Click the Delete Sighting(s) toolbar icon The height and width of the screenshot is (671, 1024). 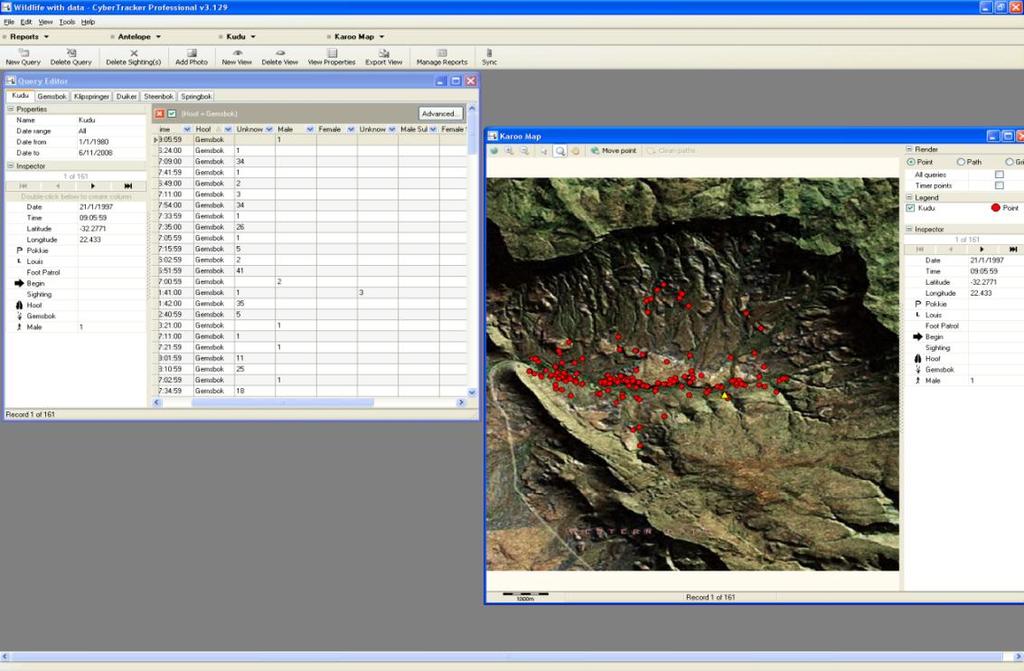[x=133, y=57]
